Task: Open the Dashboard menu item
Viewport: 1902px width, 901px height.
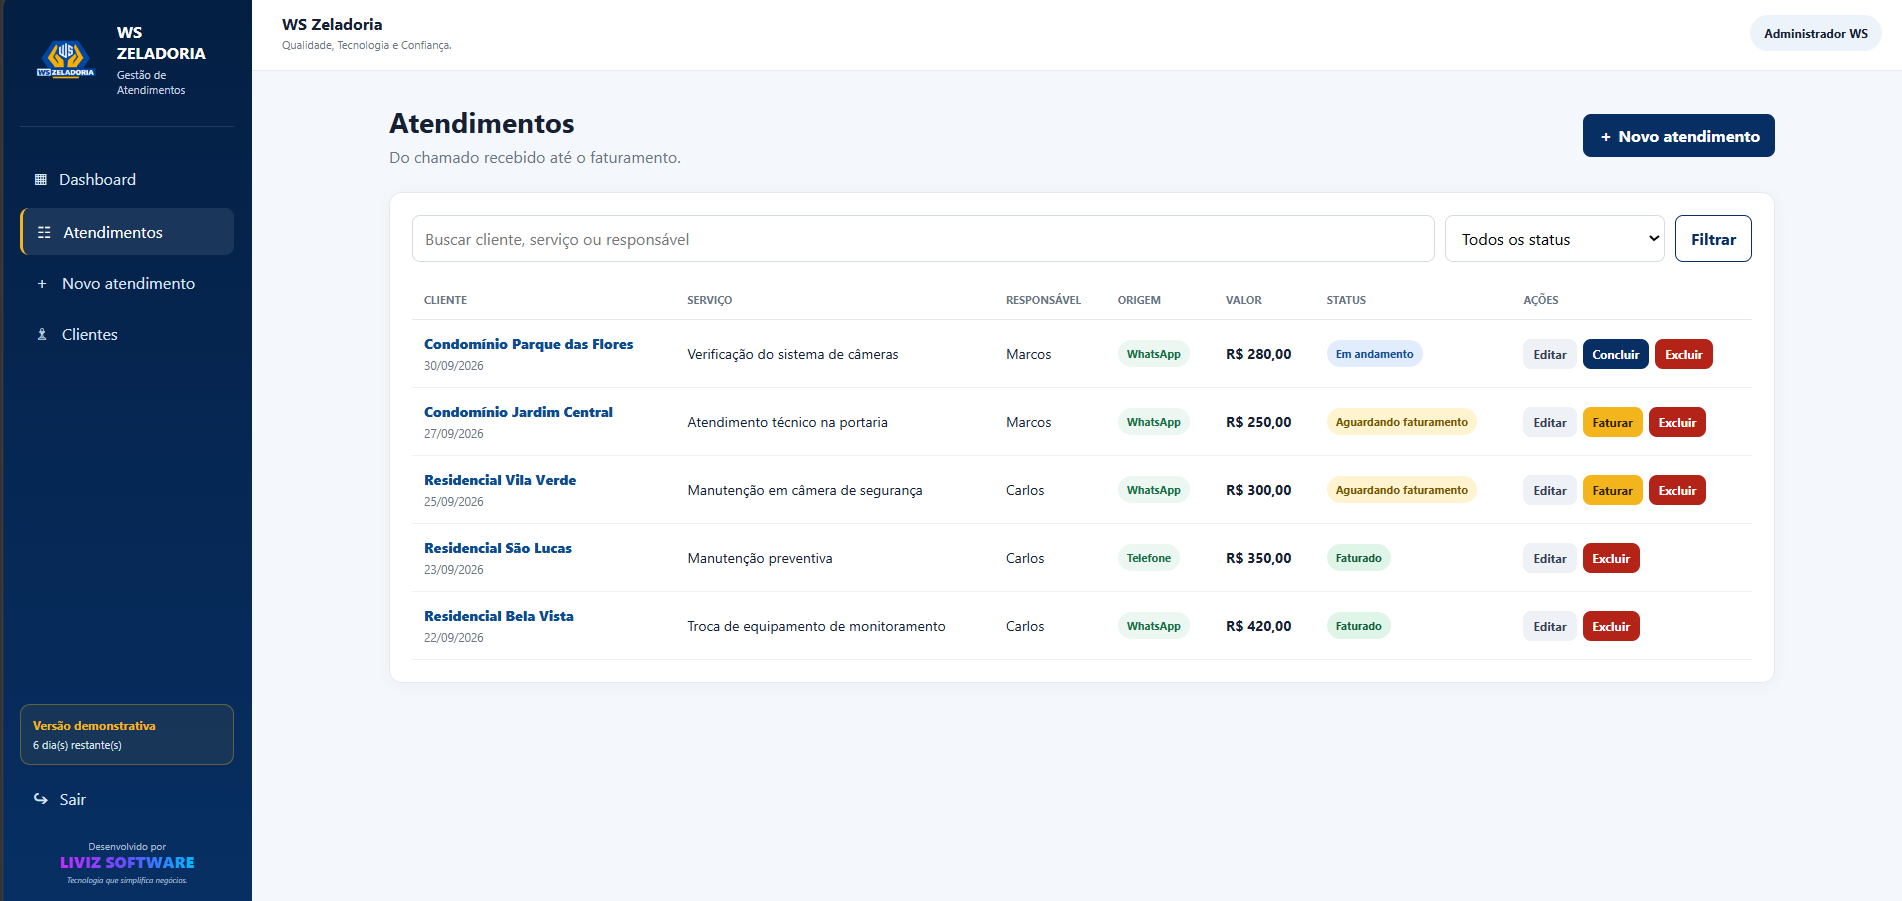Action: [x=127, y=180]
